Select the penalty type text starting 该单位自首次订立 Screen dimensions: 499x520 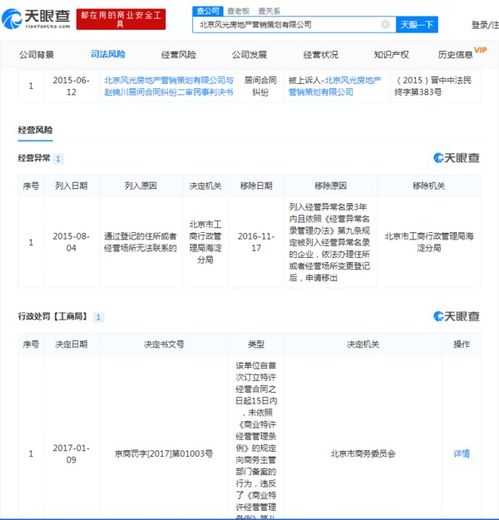(256, 439)
